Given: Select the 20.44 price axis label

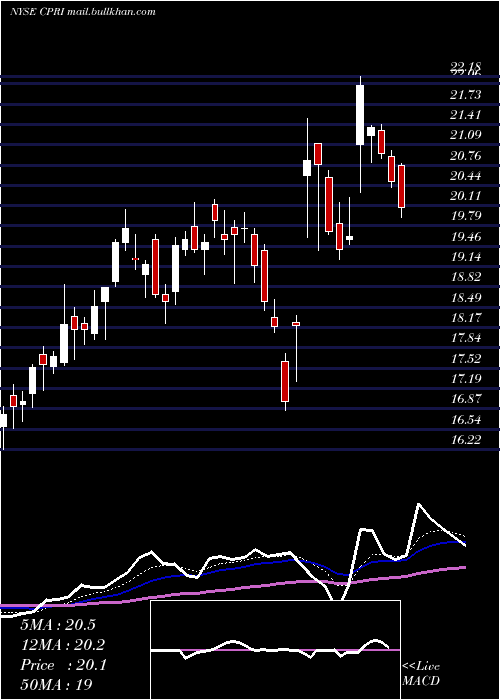Looking at the screenshot, I should click(x=466, y=175).
